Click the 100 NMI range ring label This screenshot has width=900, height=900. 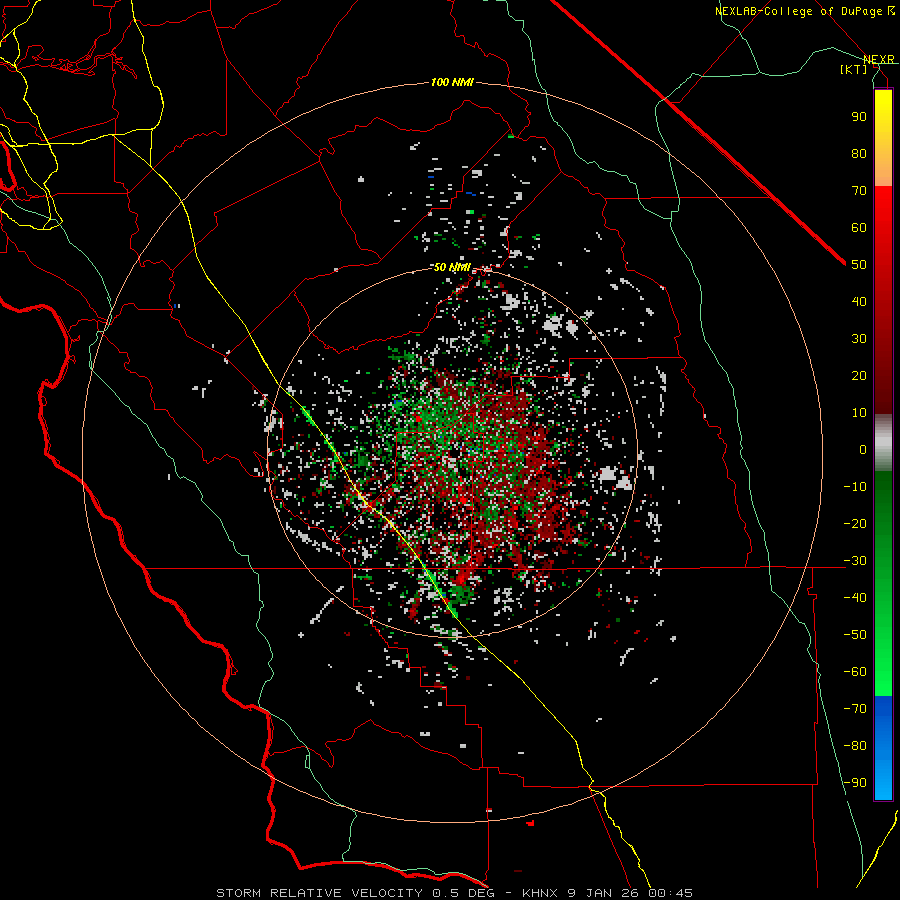click(x=452, y=83)
